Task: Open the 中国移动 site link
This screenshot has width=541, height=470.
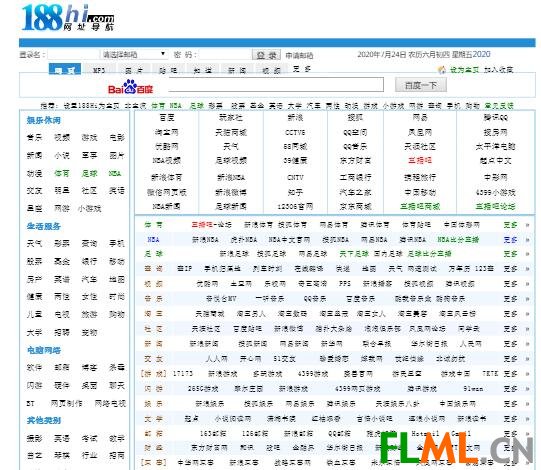Action: pos(420,192)
